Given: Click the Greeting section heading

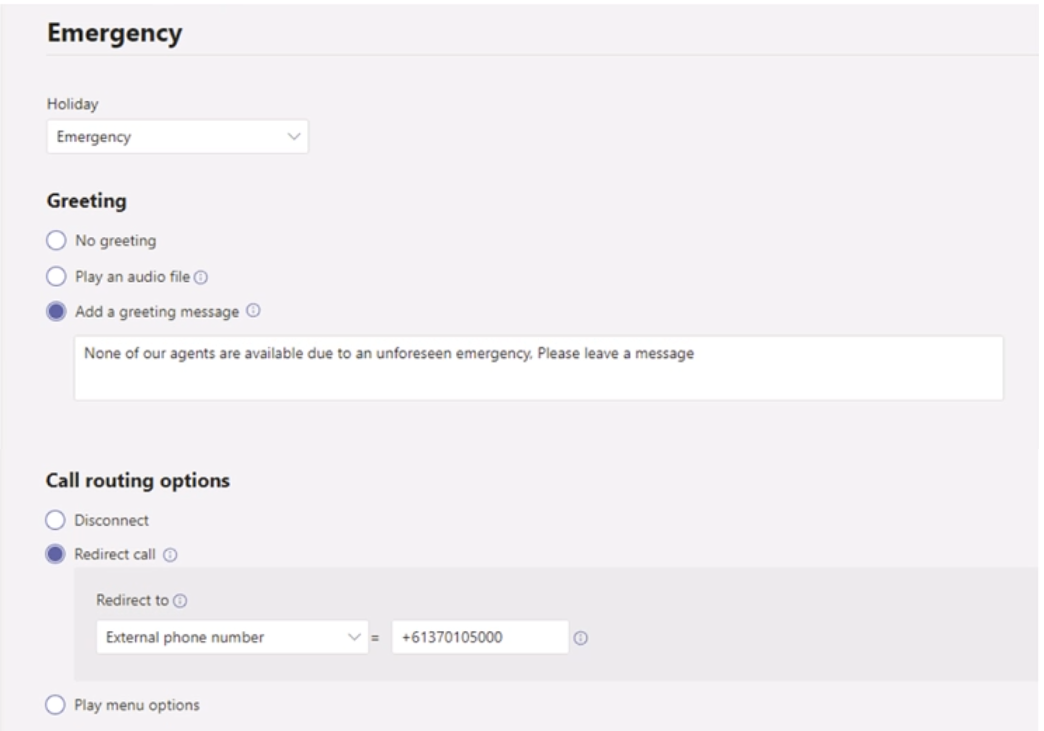Looking at the screenshot, I should (86, 201).
